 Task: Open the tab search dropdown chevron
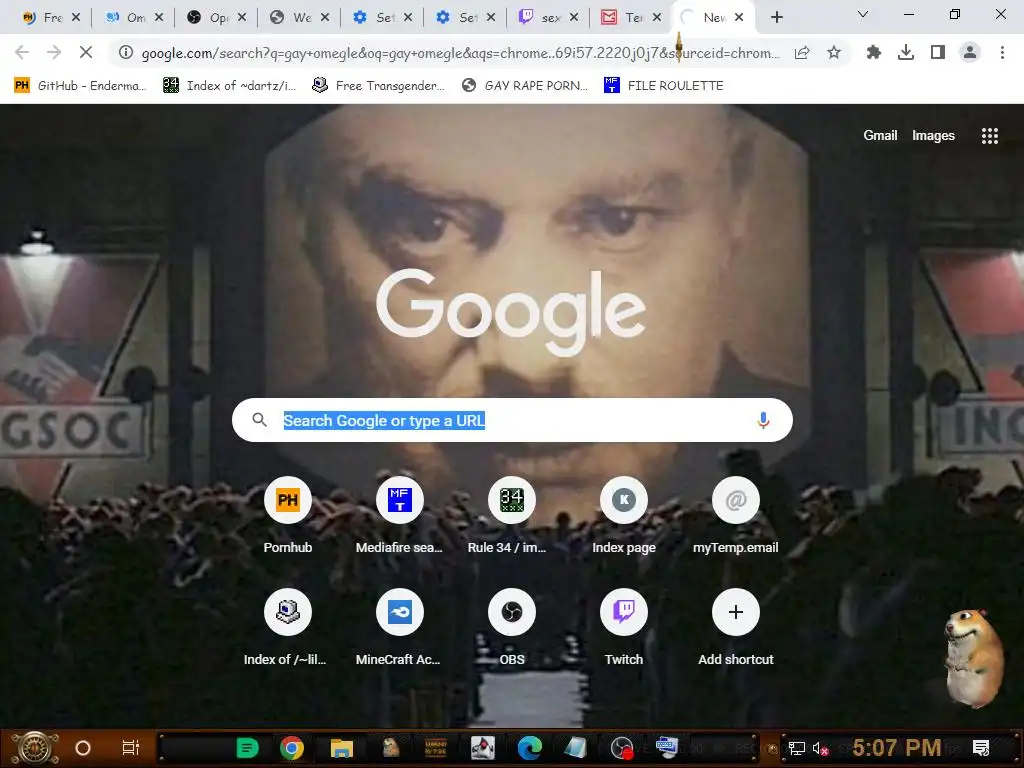863,14
